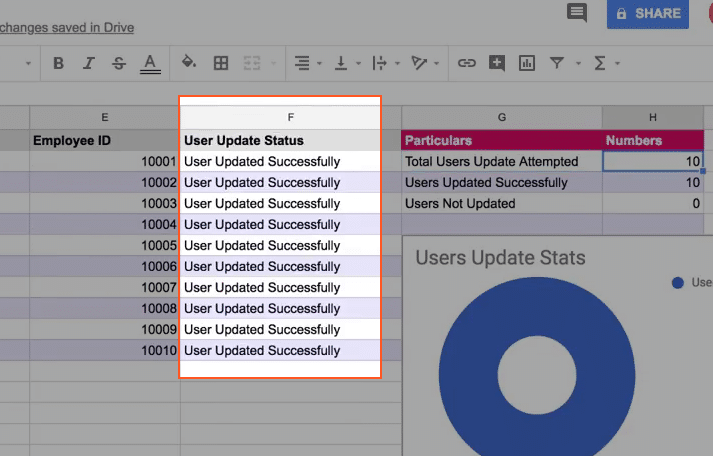
Task: Open dropdown arrow left of Bold
Action: click(x=28, y=63)
